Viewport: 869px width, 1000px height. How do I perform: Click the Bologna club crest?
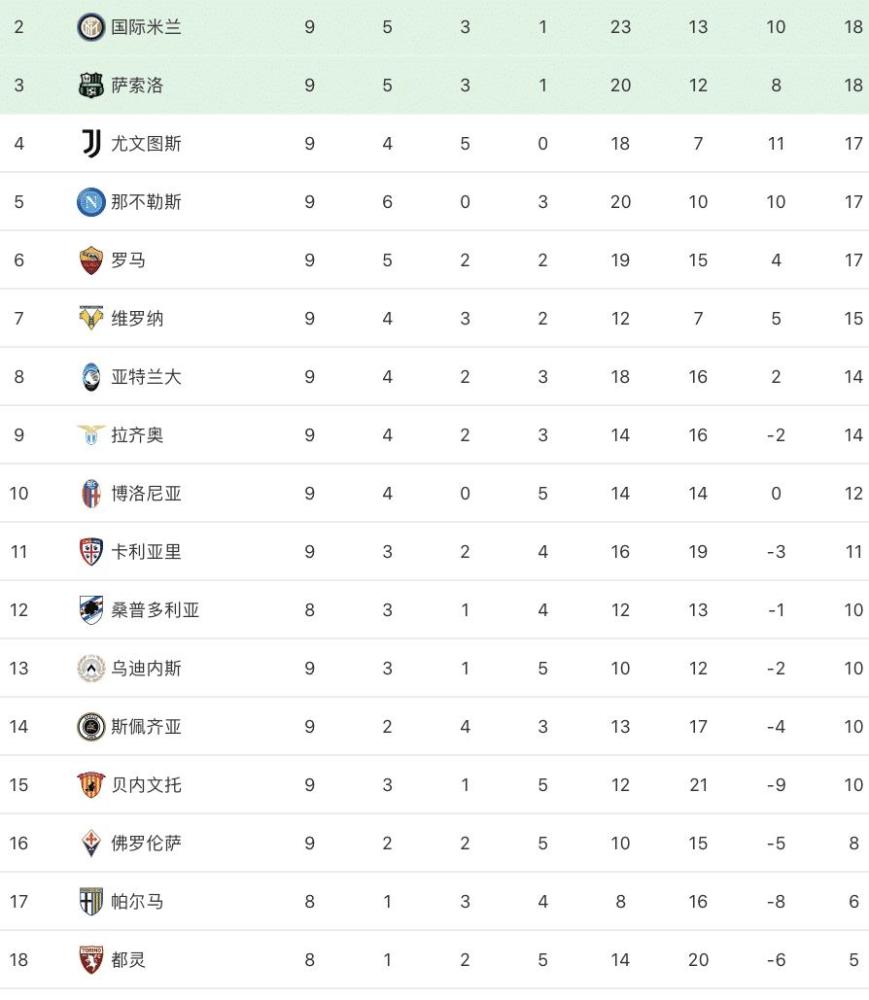point(91,494)
